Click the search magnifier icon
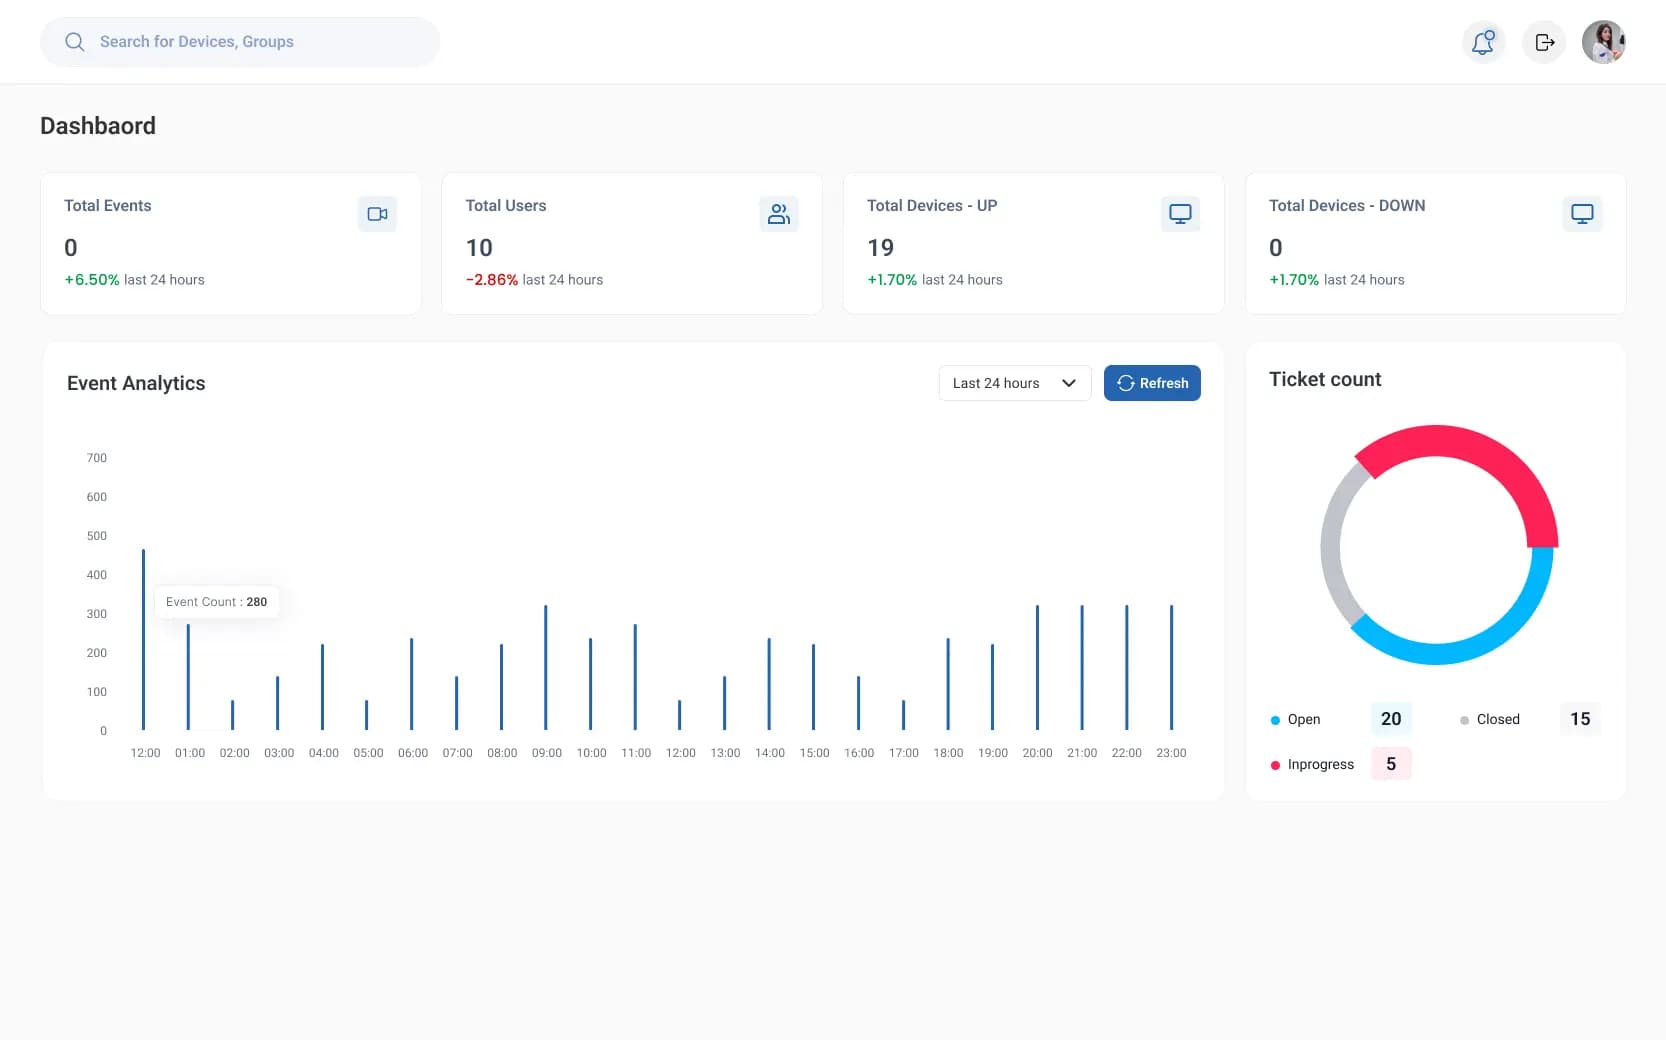Viewport: 1666px width, 1040px height. coord(74,41)
